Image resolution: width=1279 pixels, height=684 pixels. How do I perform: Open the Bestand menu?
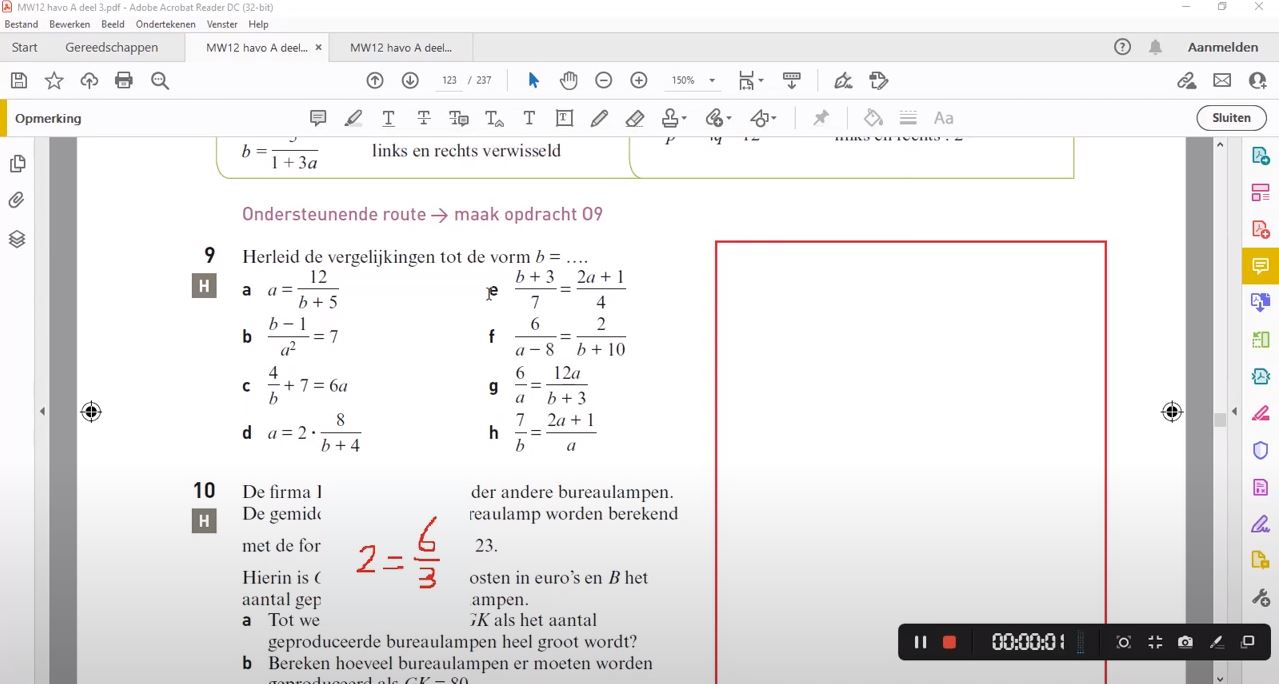(21, 24)
